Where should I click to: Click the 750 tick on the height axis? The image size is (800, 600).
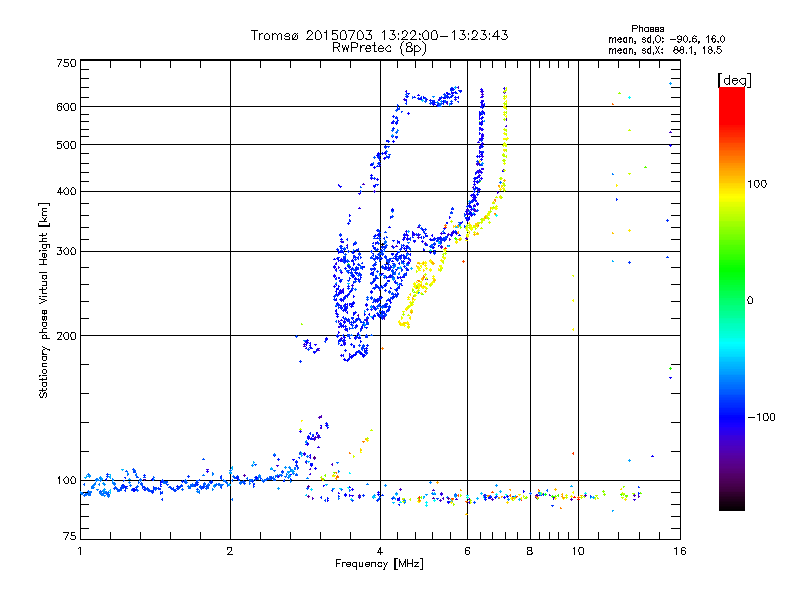66,63
